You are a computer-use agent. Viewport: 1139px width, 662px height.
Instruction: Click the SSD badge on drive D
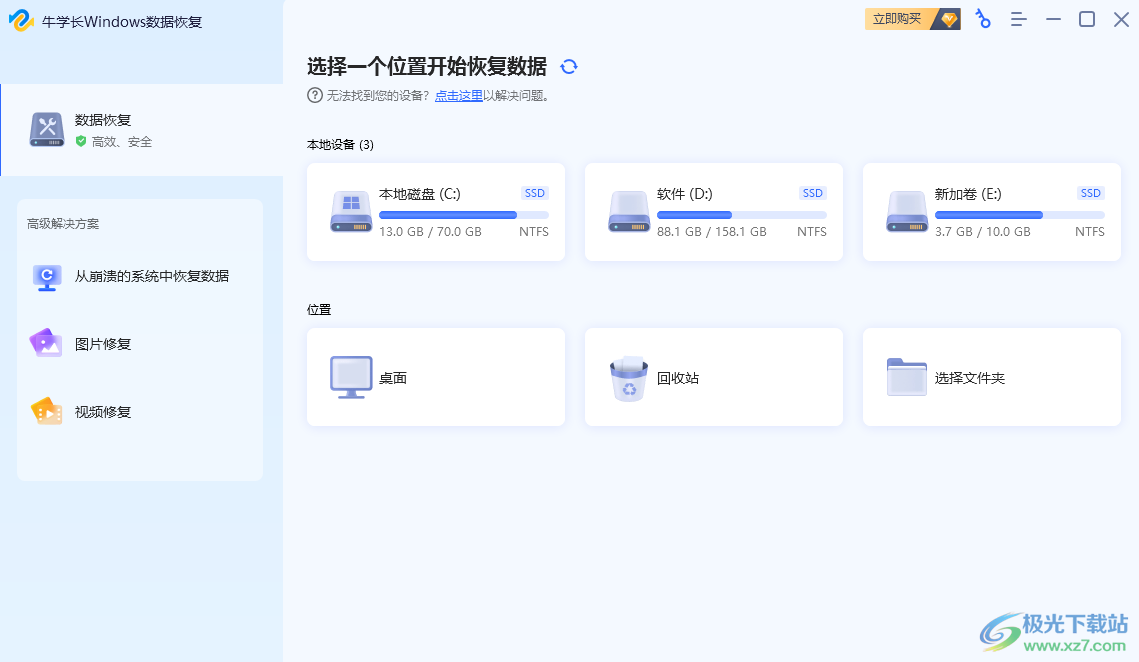(812, 193)
